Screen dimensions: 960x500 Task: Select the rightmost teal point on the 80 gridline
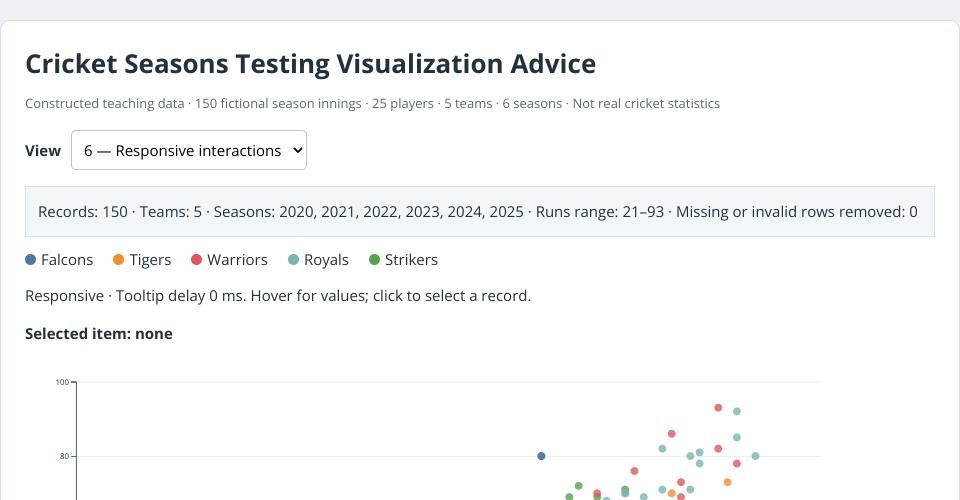[x=756, y=456]
